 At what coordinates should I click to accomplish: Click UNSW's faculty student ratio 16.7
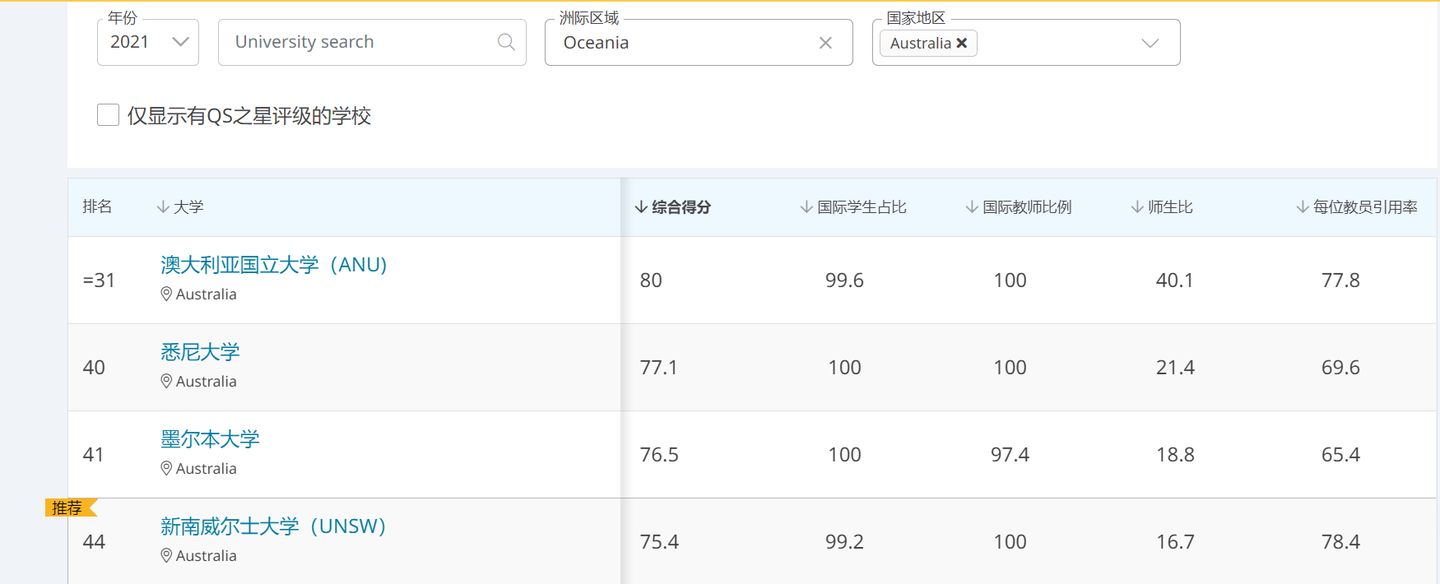(1175, 542)
